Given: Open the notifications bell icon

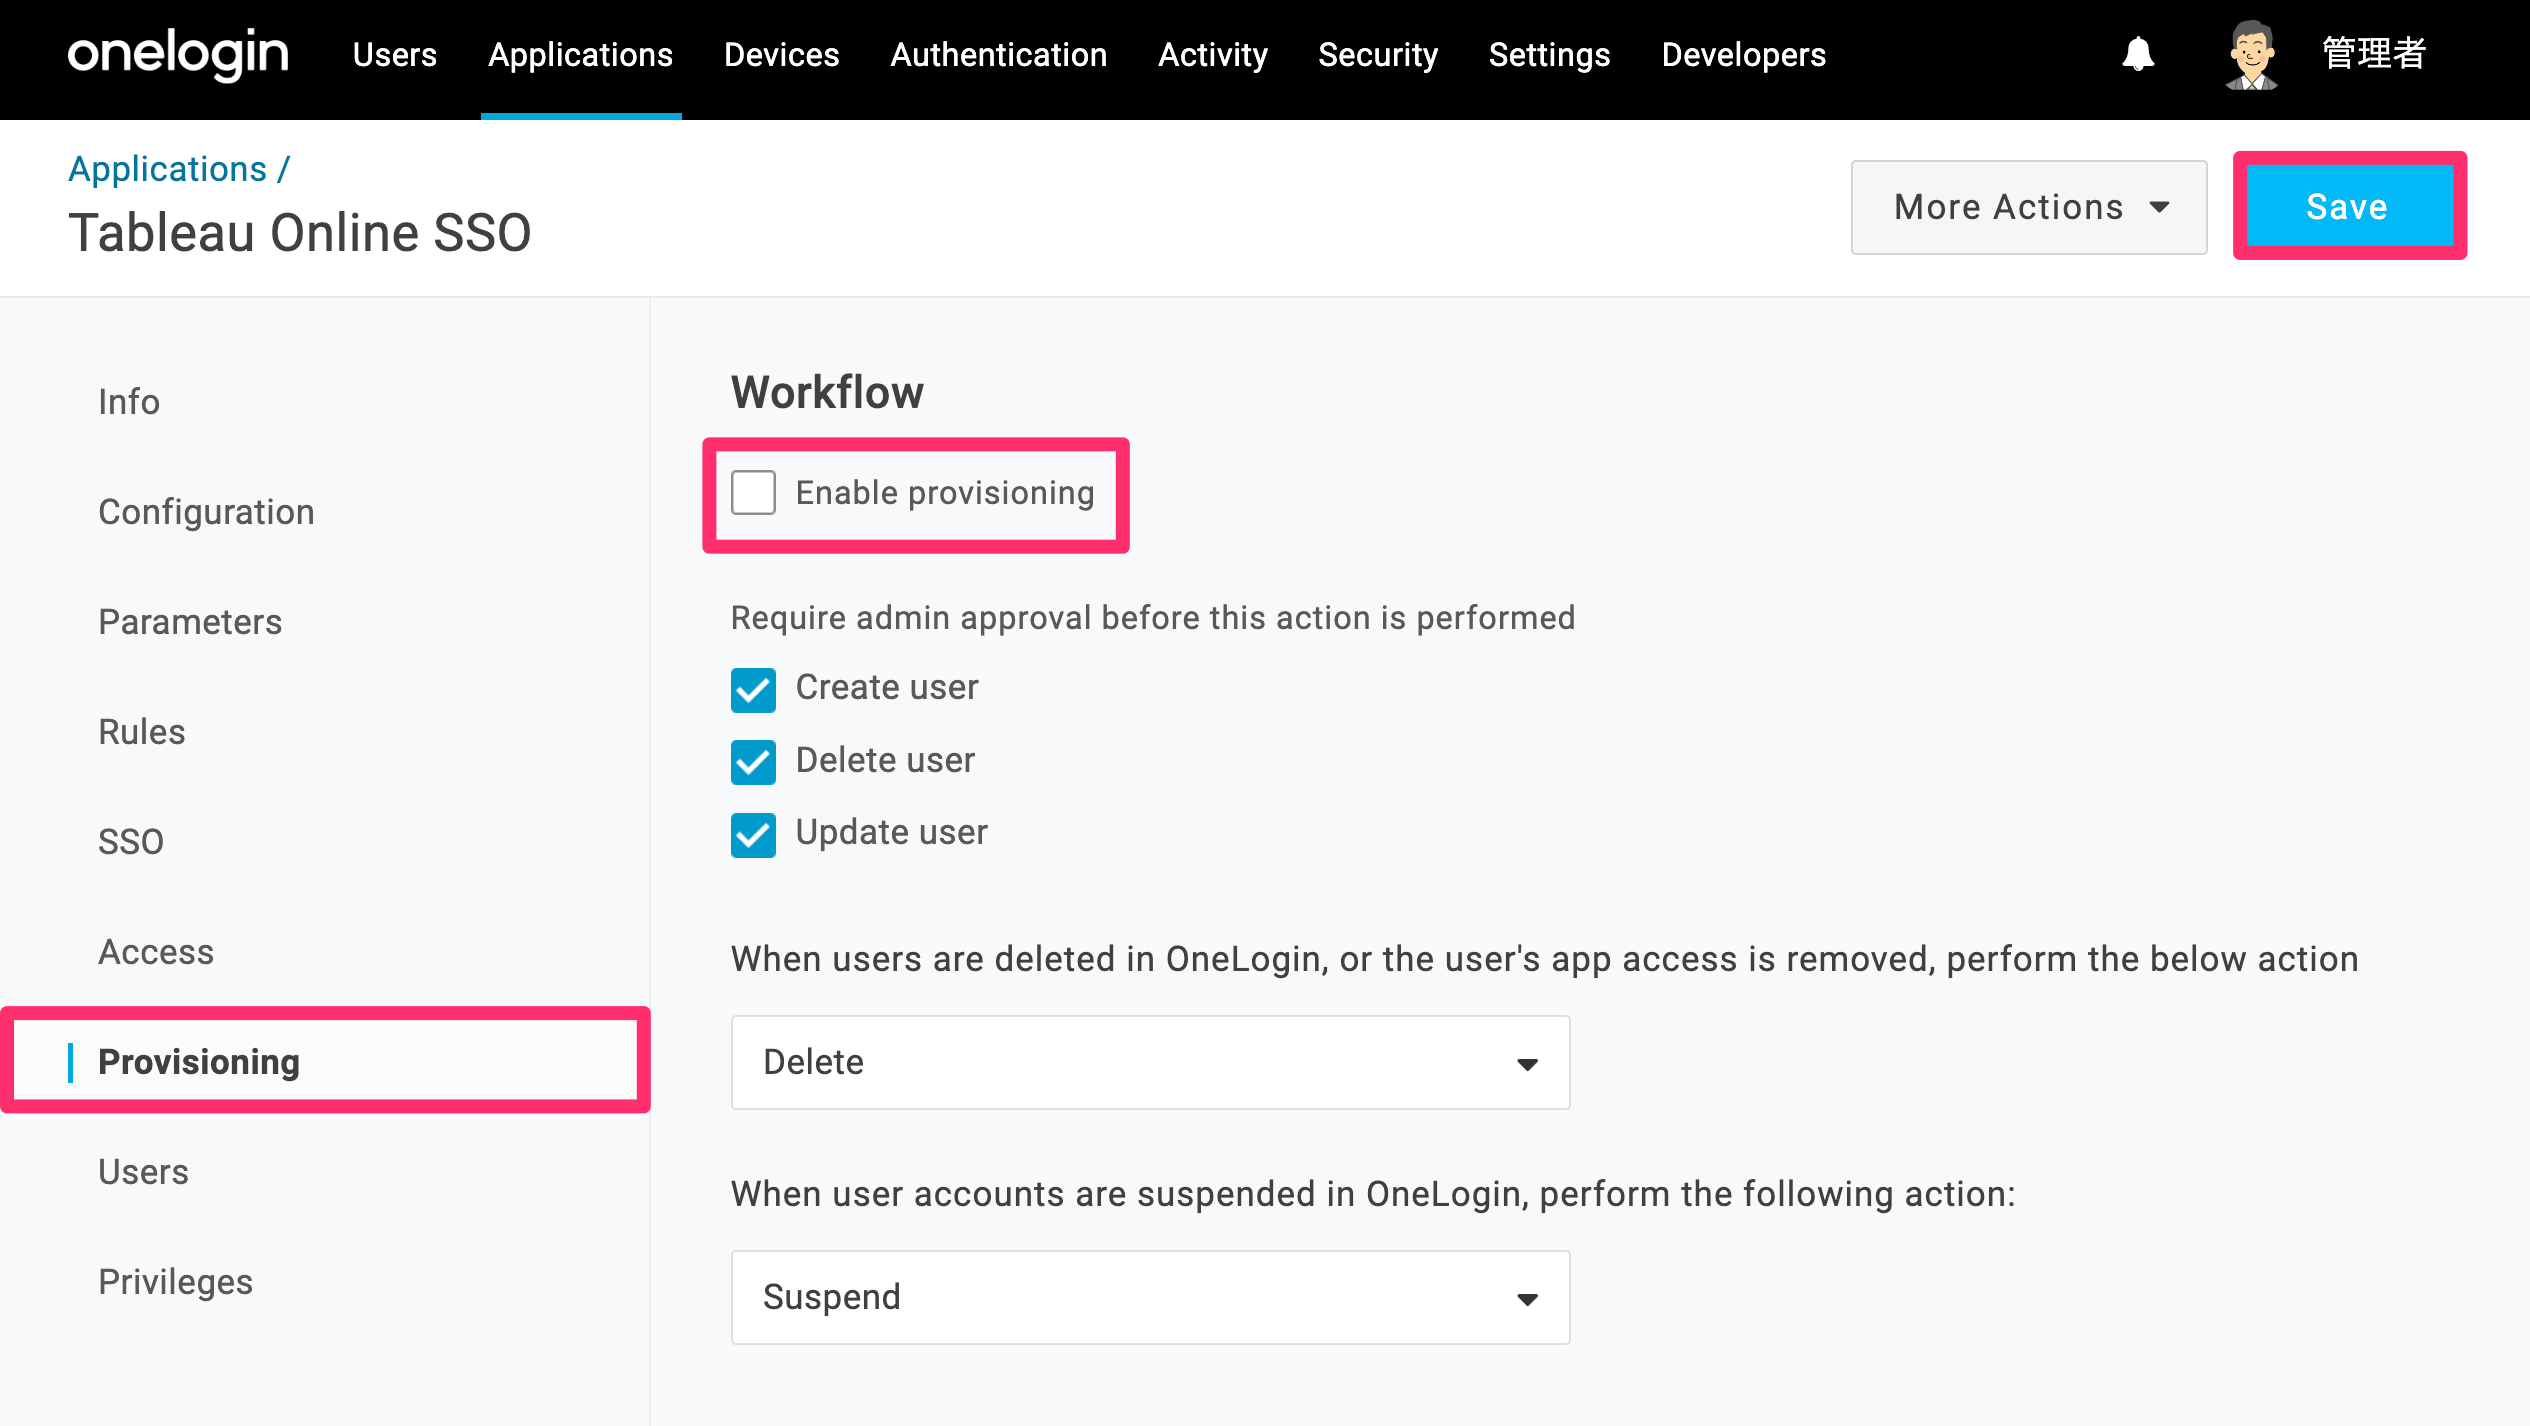Looking at the screenshot, I should tap(2138, 54).
